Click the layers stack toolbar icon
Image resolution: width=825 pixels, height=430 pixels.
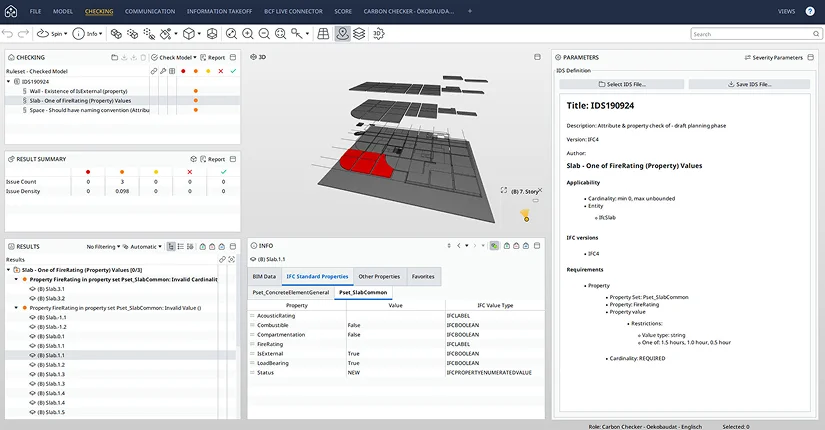pos(359,33)
